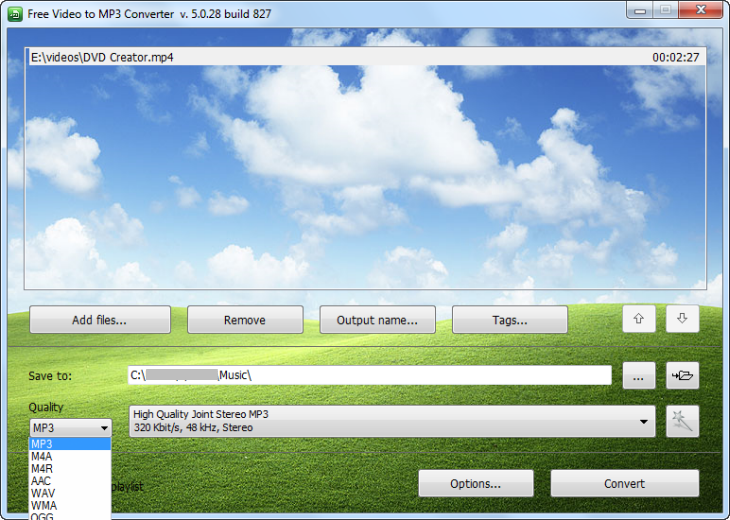Select the E:\videos\DVD Creator.mp4 file row
This screenshot has height=520, width=730.
point(365,57)
